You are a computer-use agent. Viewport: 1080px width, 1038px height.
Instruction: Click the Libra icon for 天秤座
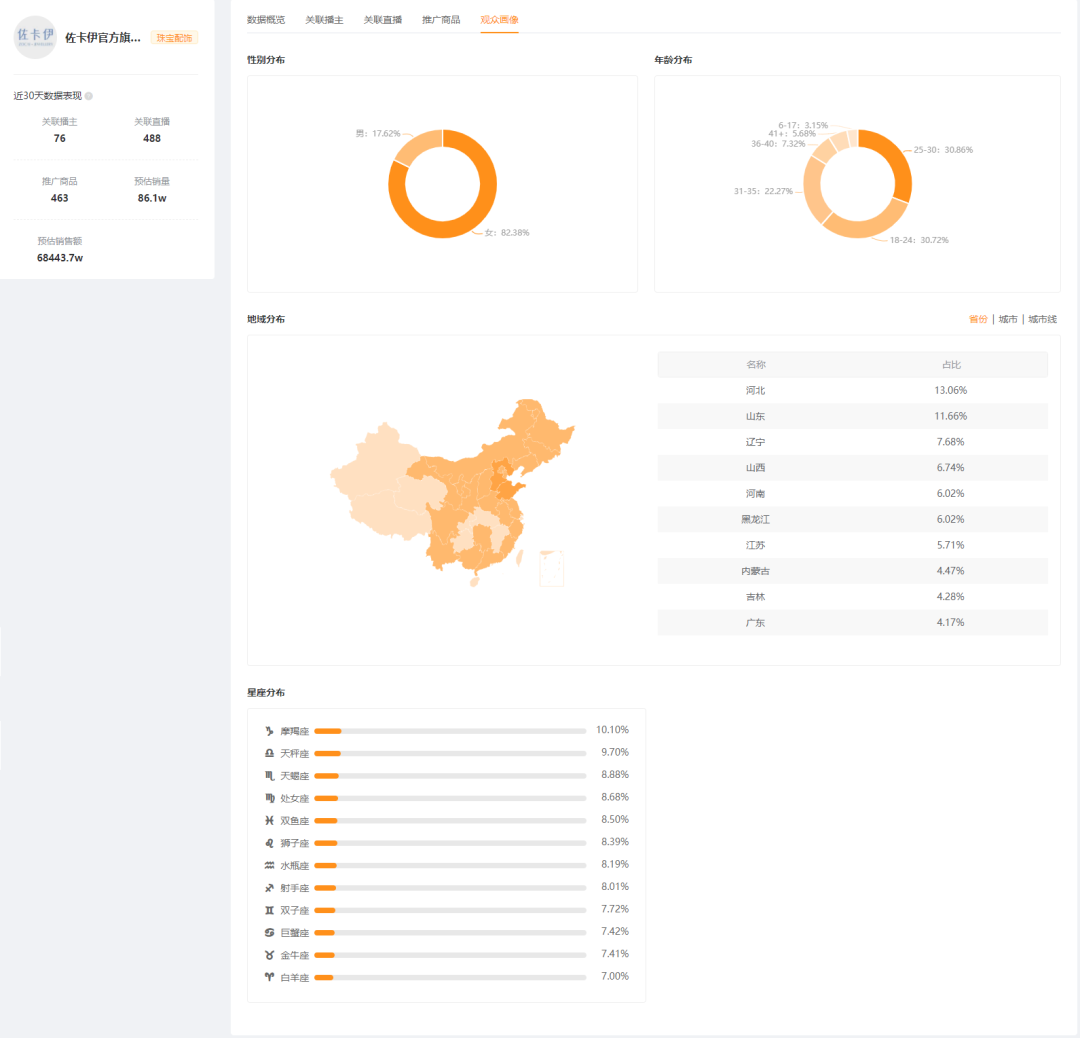click(x=269, y=754)
